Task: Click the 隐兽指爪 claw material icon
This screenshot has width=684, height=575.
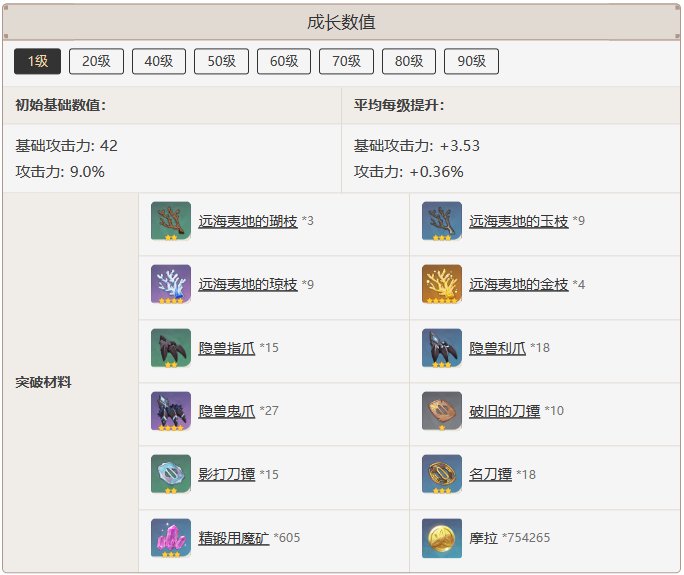Action: point(171,348)
